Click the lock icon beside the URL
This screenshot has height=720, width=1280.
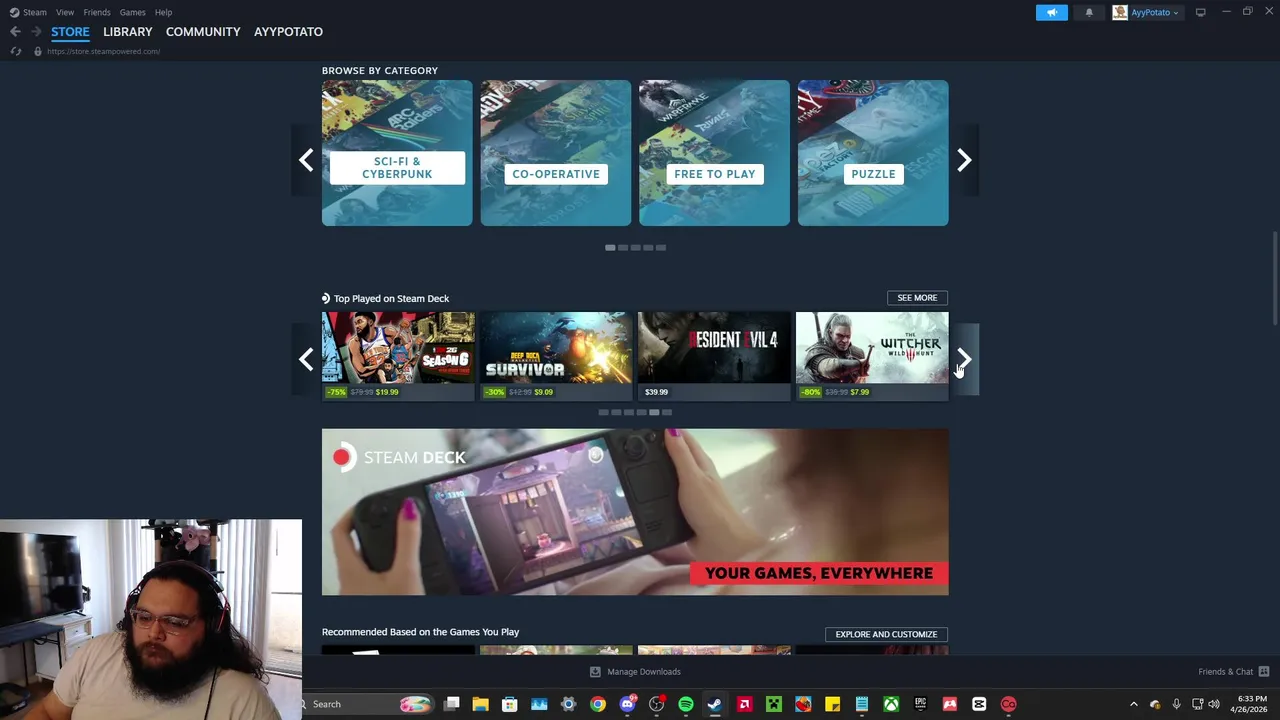point(38,51)
